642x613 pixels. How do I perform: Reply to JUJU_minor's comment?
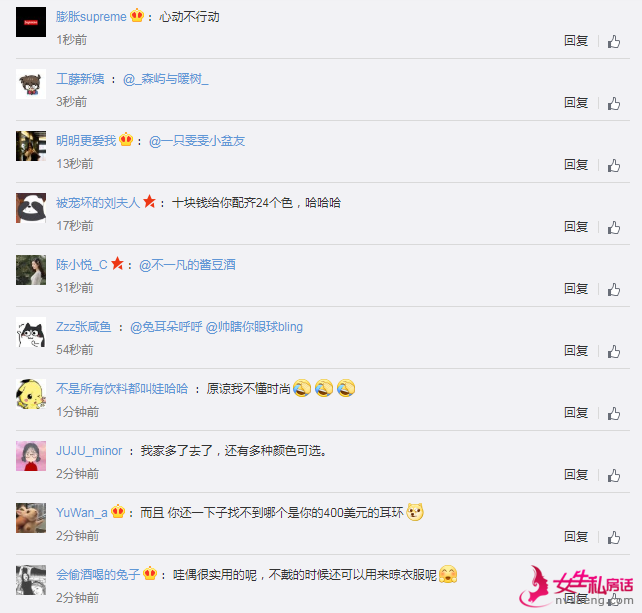[x=576, y=475]
